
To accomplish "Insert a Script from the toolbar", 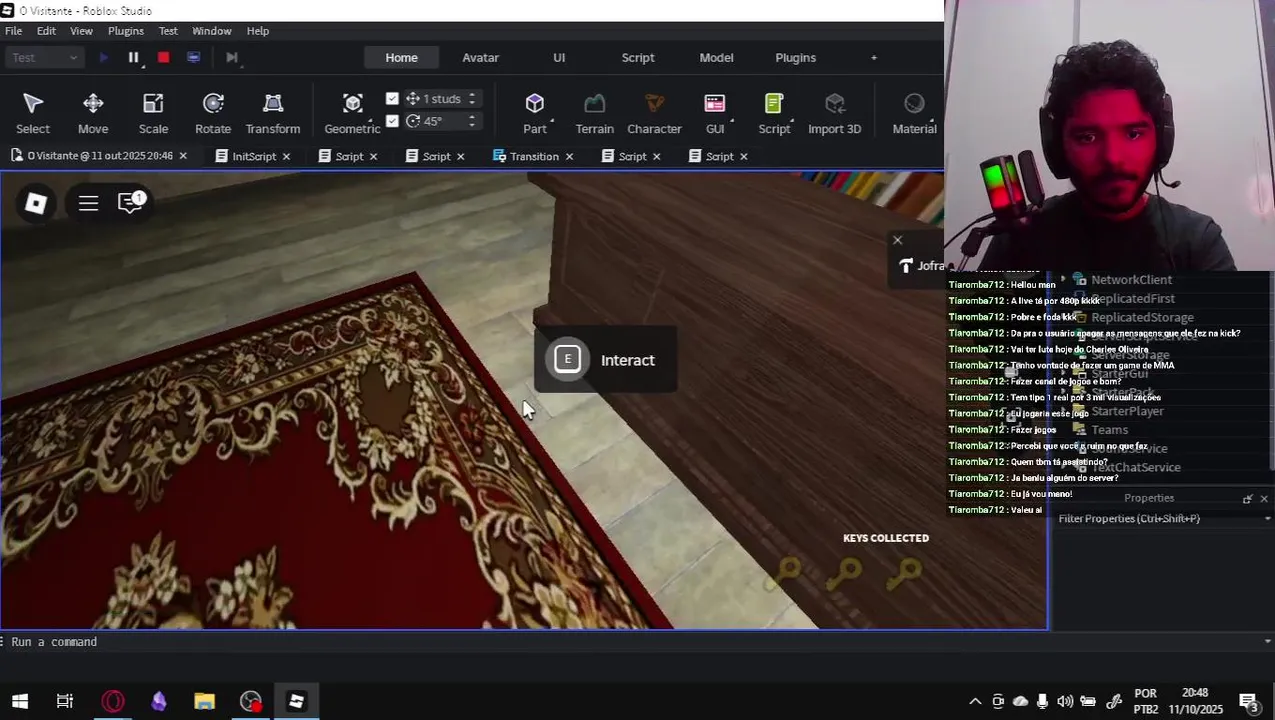I will 774,113.
